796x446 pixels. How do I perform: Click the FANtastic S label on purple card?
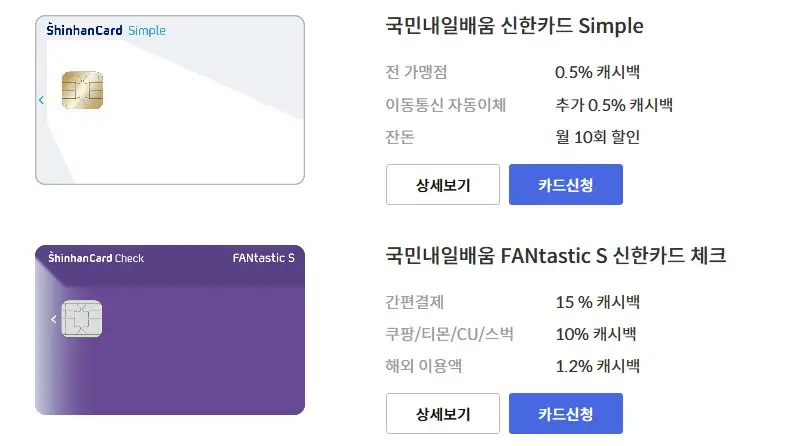point(263,258)
